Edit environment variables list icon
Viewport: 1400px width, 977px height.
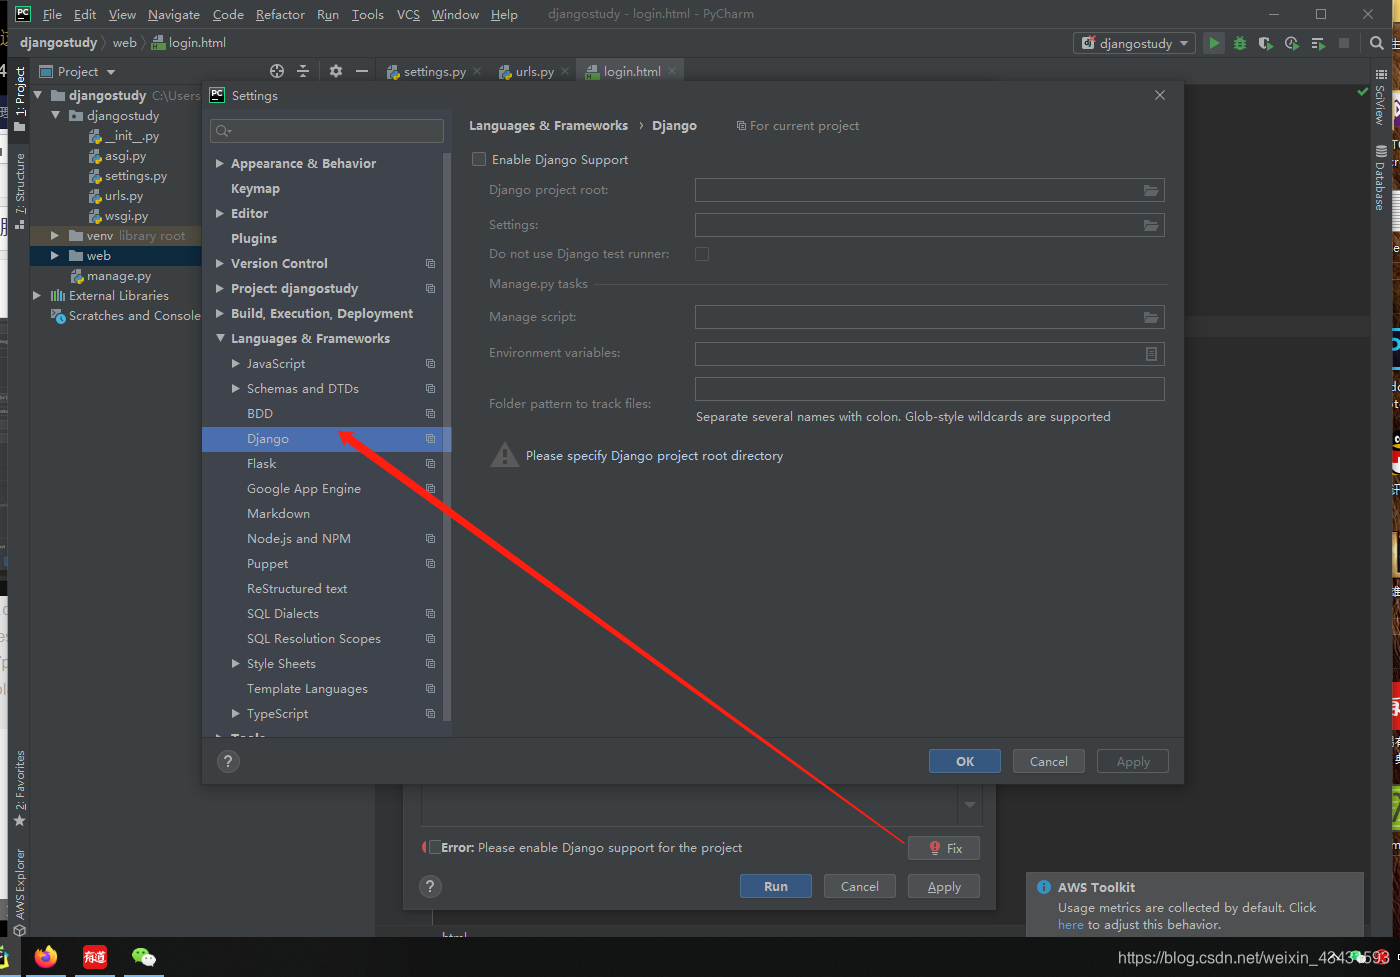point(1151,354)
